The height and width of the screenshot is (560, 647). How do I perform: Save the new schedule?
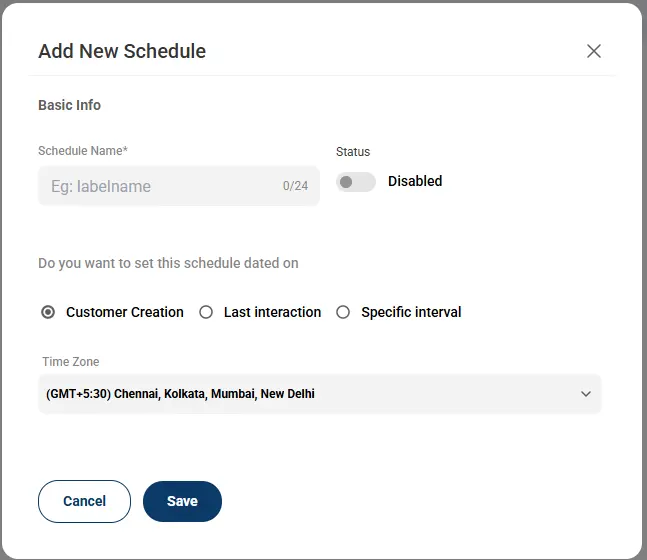[182, 501]
